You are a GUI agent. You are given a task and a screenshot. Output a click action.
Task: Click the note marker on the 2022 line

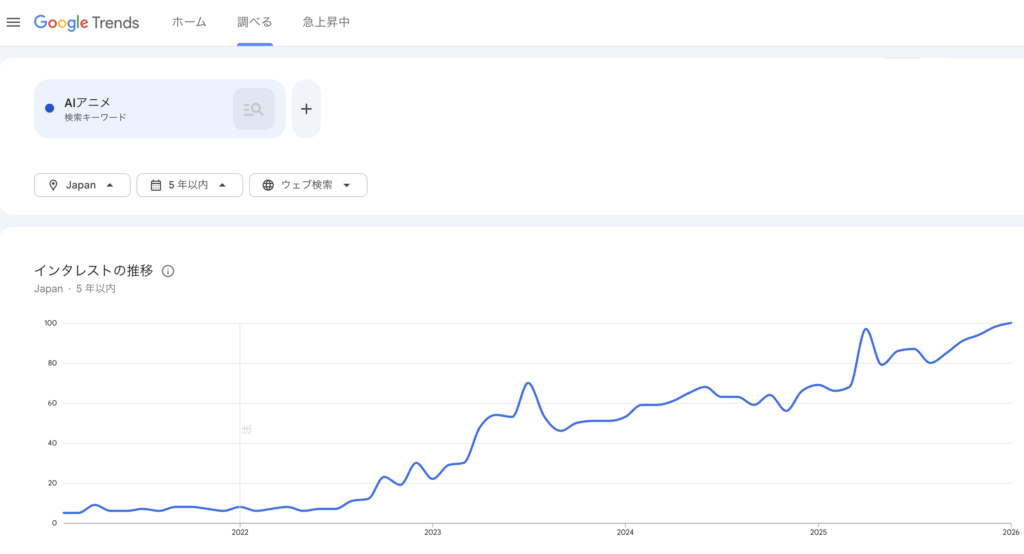(246, 429)
